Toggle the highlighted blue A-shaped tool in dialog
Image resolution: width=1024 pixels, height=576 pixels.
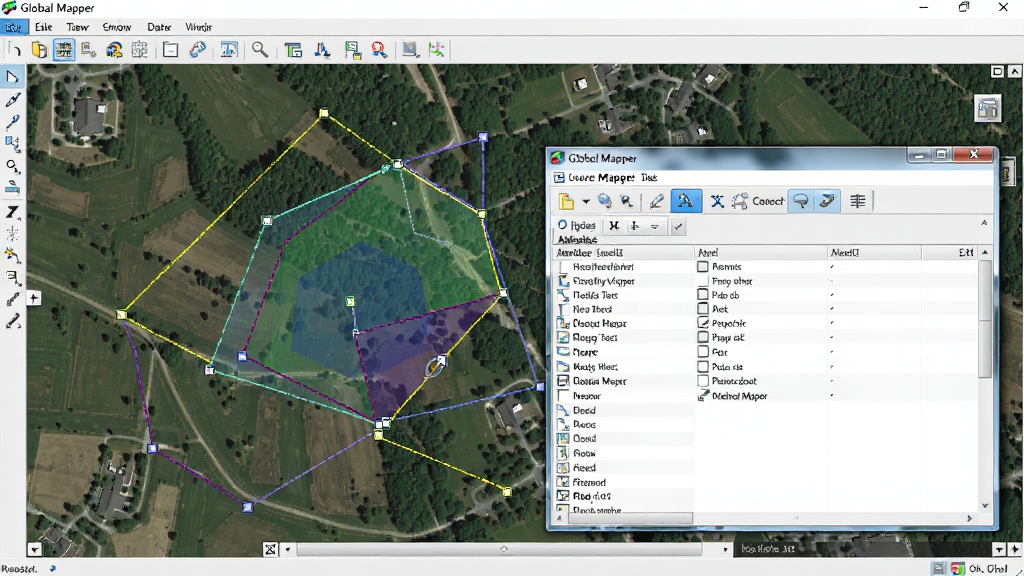point(686,200)
